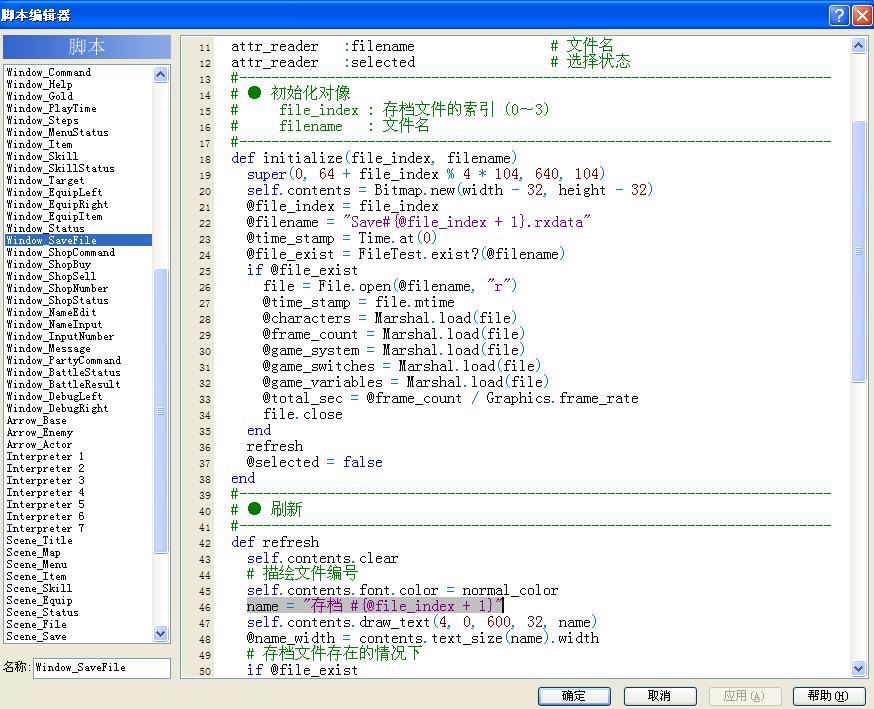
Task: Click into the 名称 script name field
Action: pyautogui.click(x=102, y=668)
